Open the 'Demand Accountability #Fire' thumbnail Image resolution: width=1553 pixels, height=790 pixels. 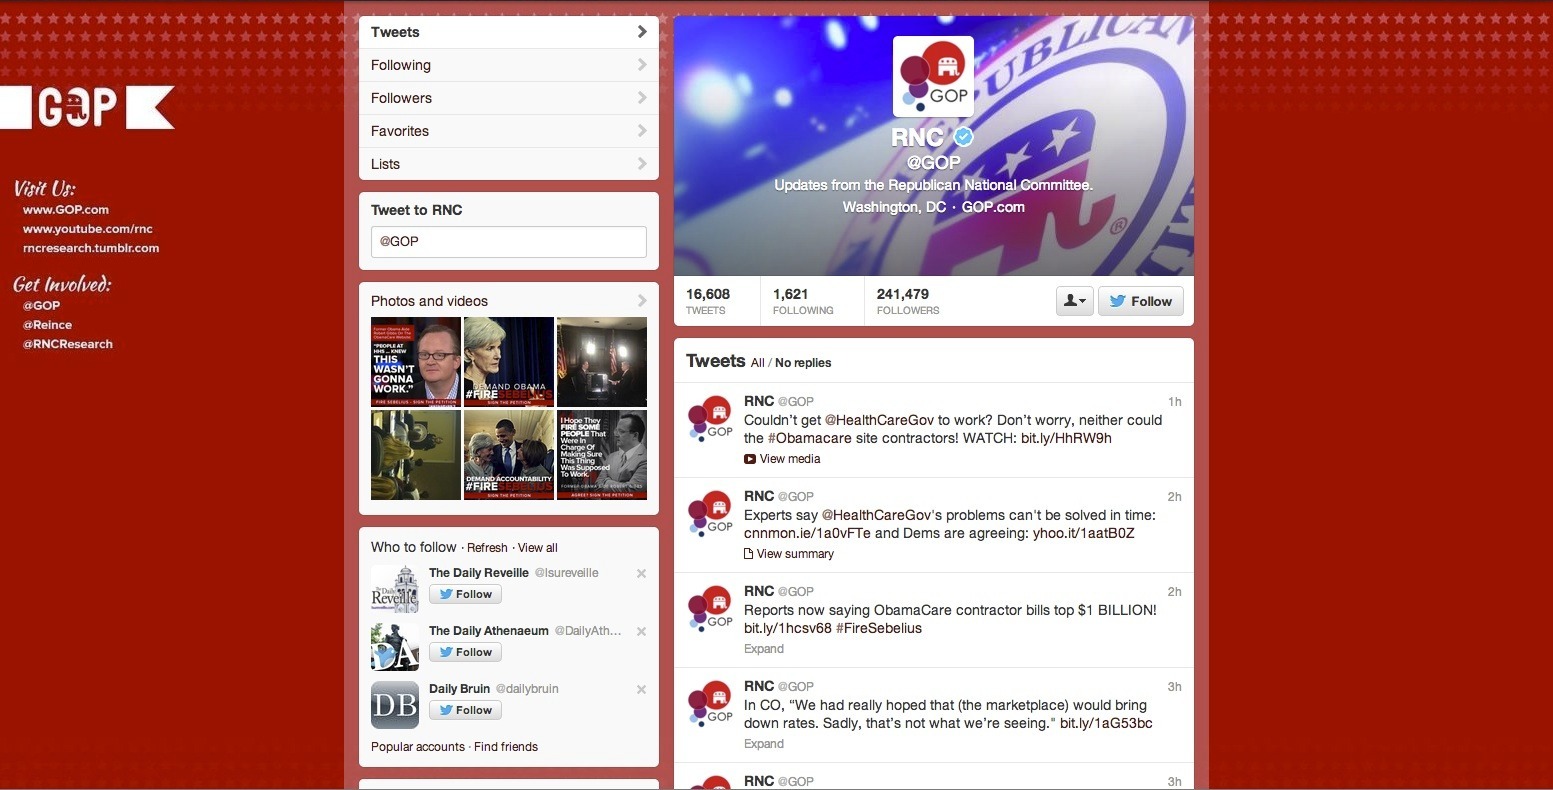pos(509,455)
